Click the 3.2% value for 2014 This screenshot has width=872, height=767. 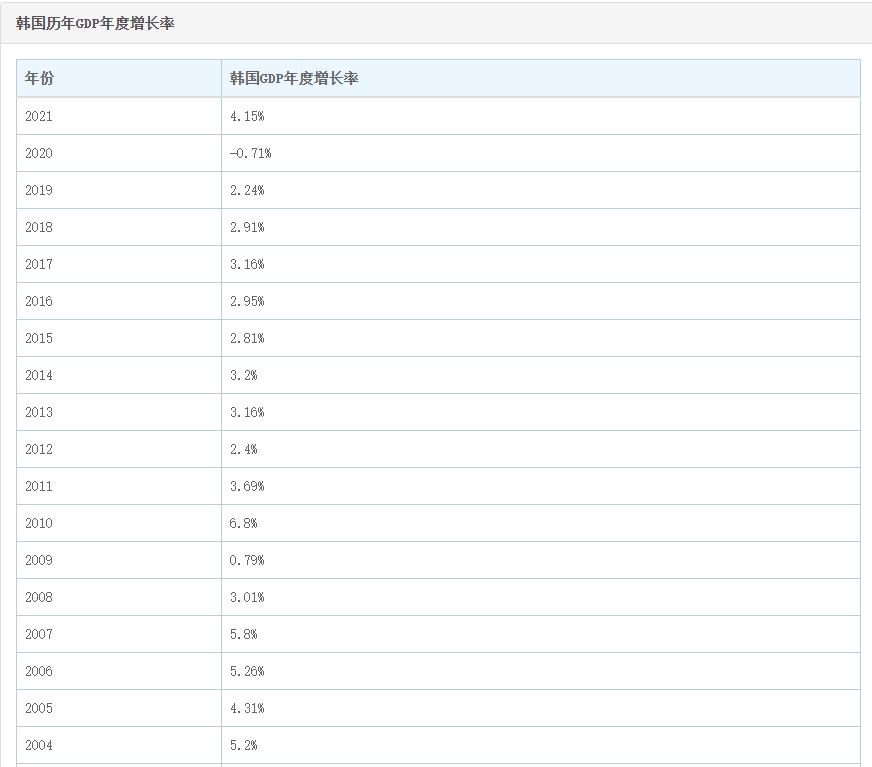[243, 375]
